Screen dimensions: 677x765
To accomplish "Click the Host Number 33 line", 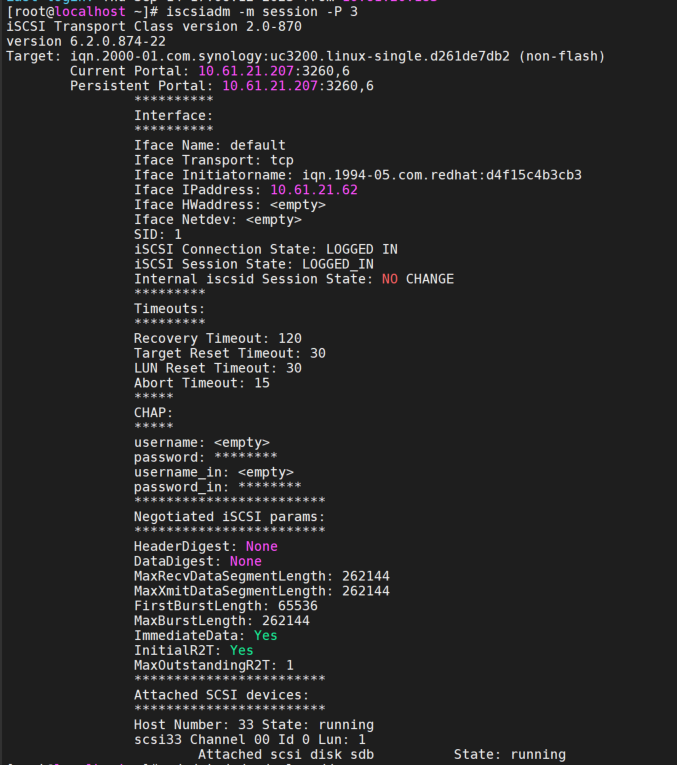I will point(253,724).
